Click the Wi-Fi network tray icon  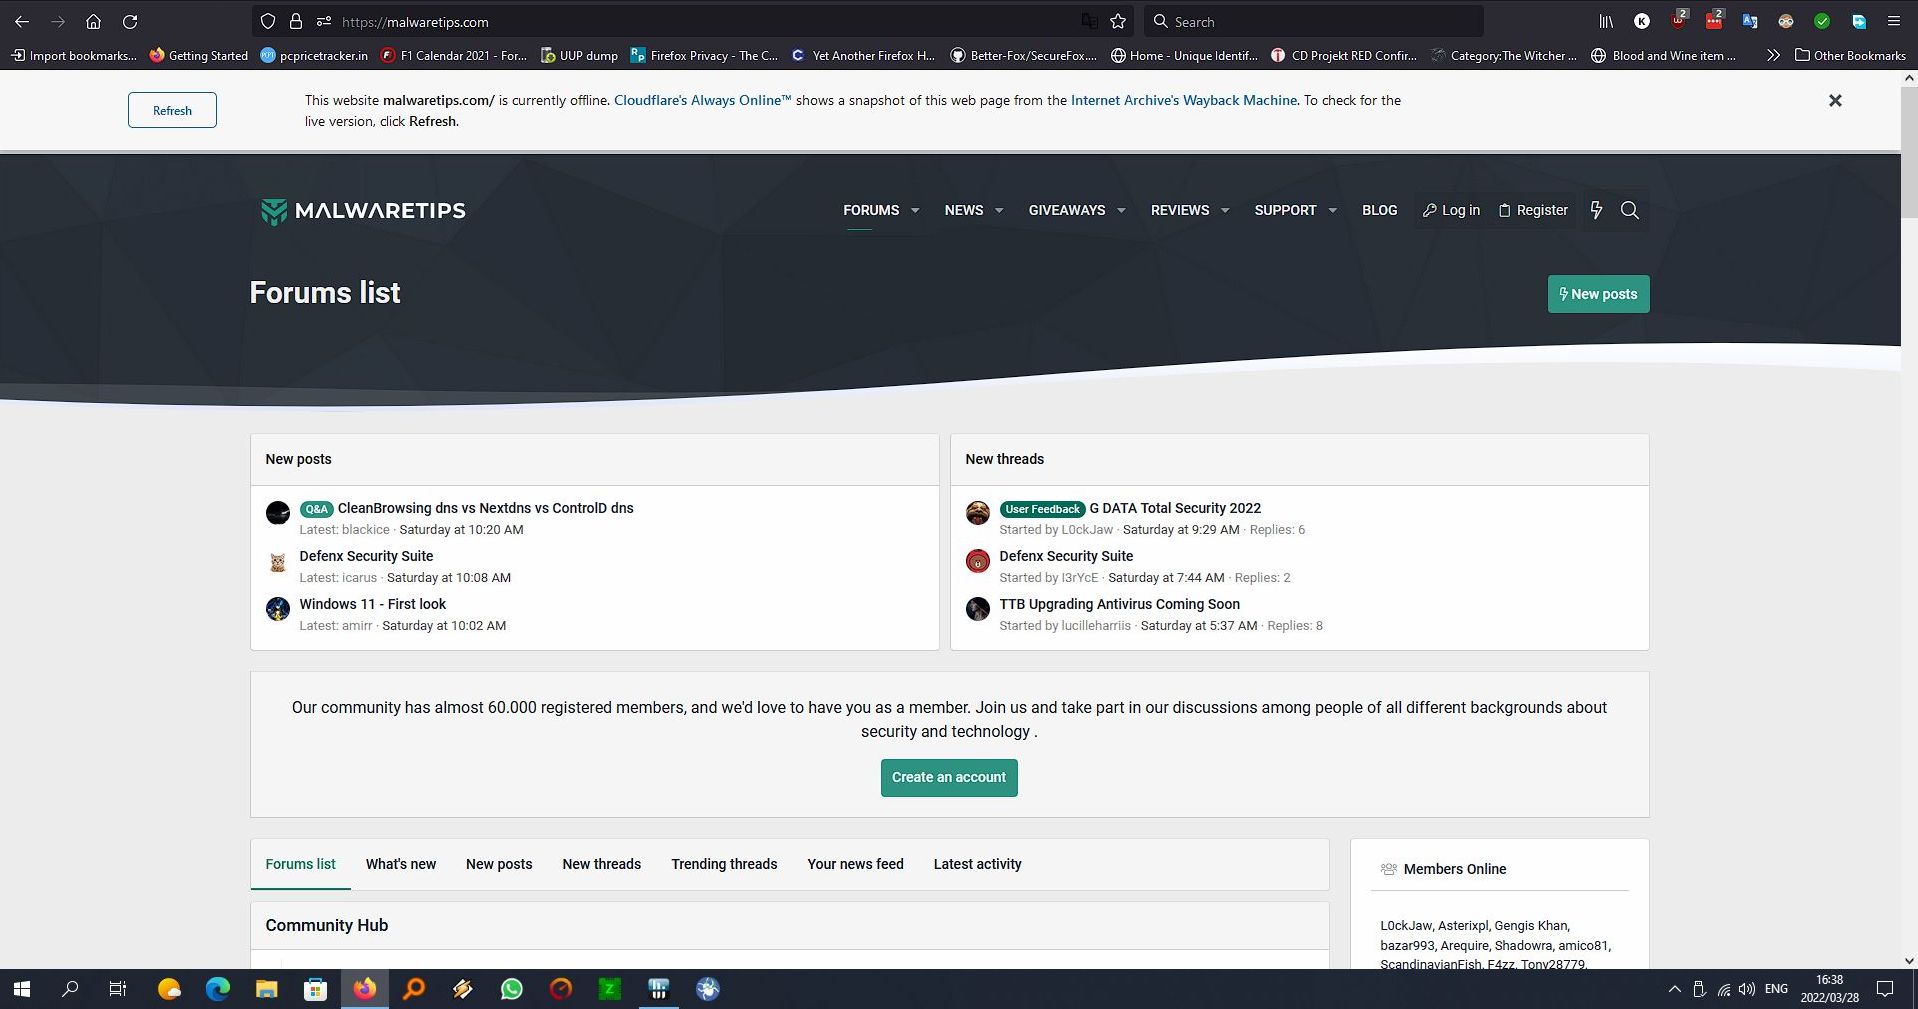[1724, 989]
